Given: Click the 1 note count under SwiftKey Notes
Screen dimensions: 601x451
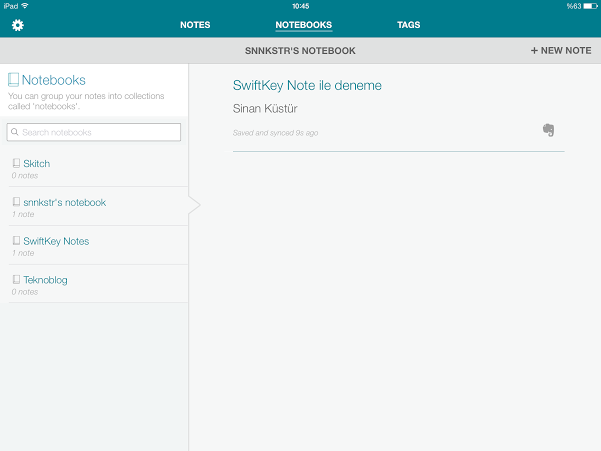Looking at the screenshot, I should click(x=23, y=253).
